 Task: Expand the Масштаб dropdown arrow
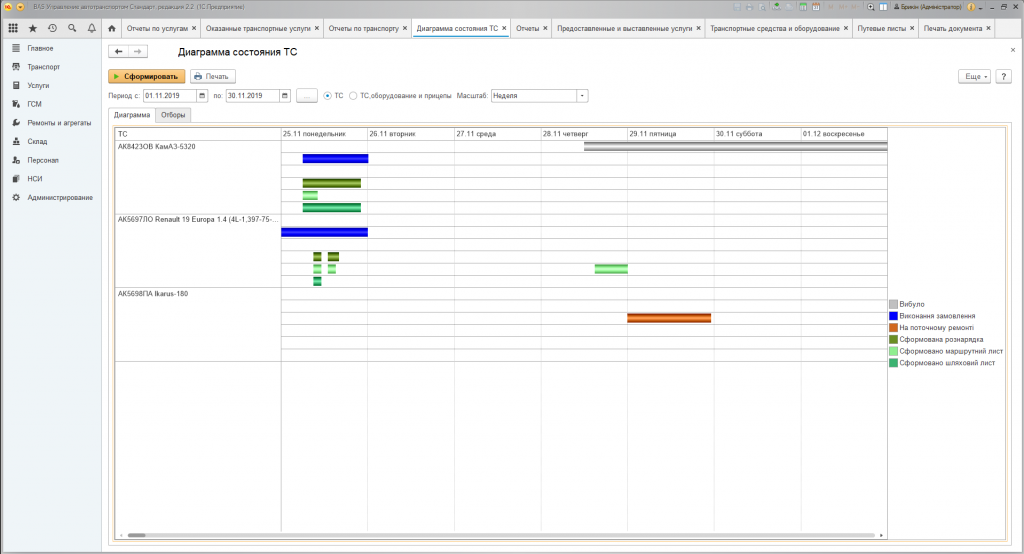pos(582,95)
